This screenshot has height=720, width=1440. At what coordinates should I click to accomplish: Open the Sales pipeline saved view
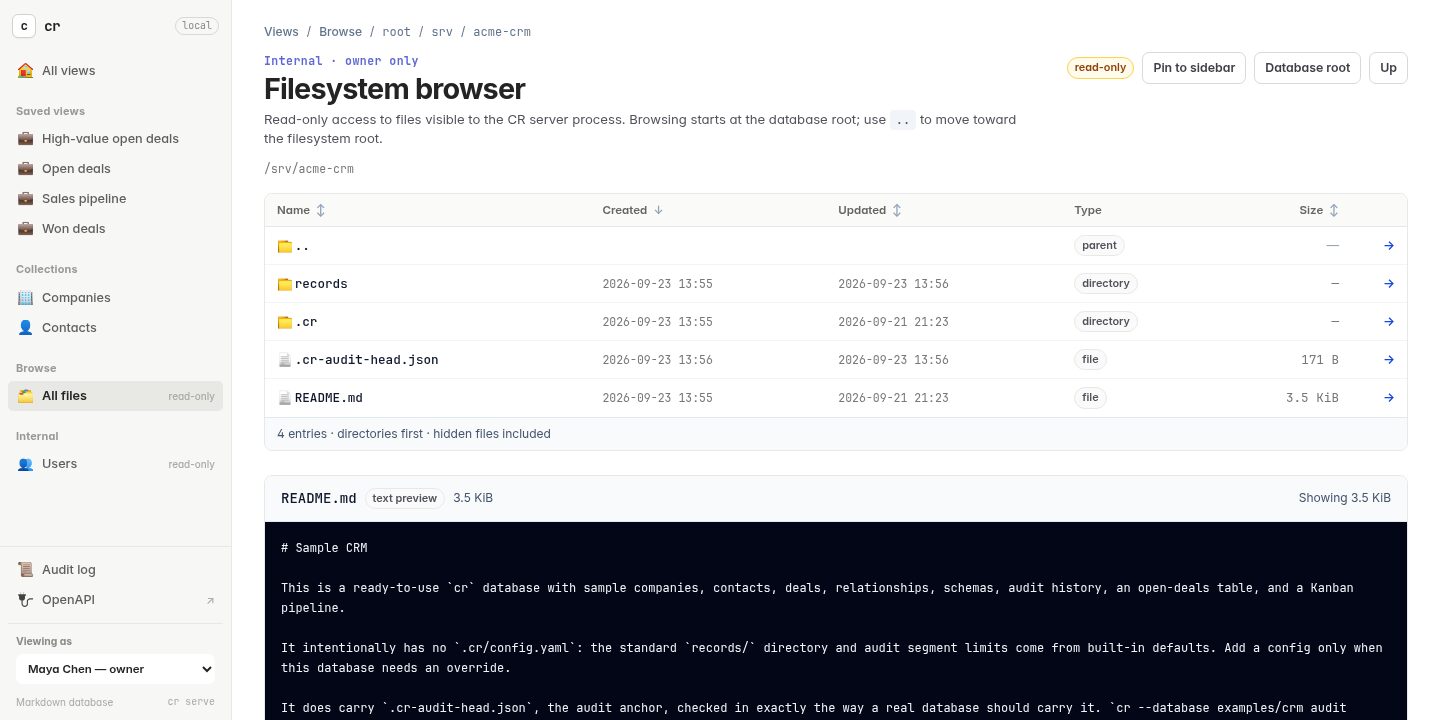(116, 199)
